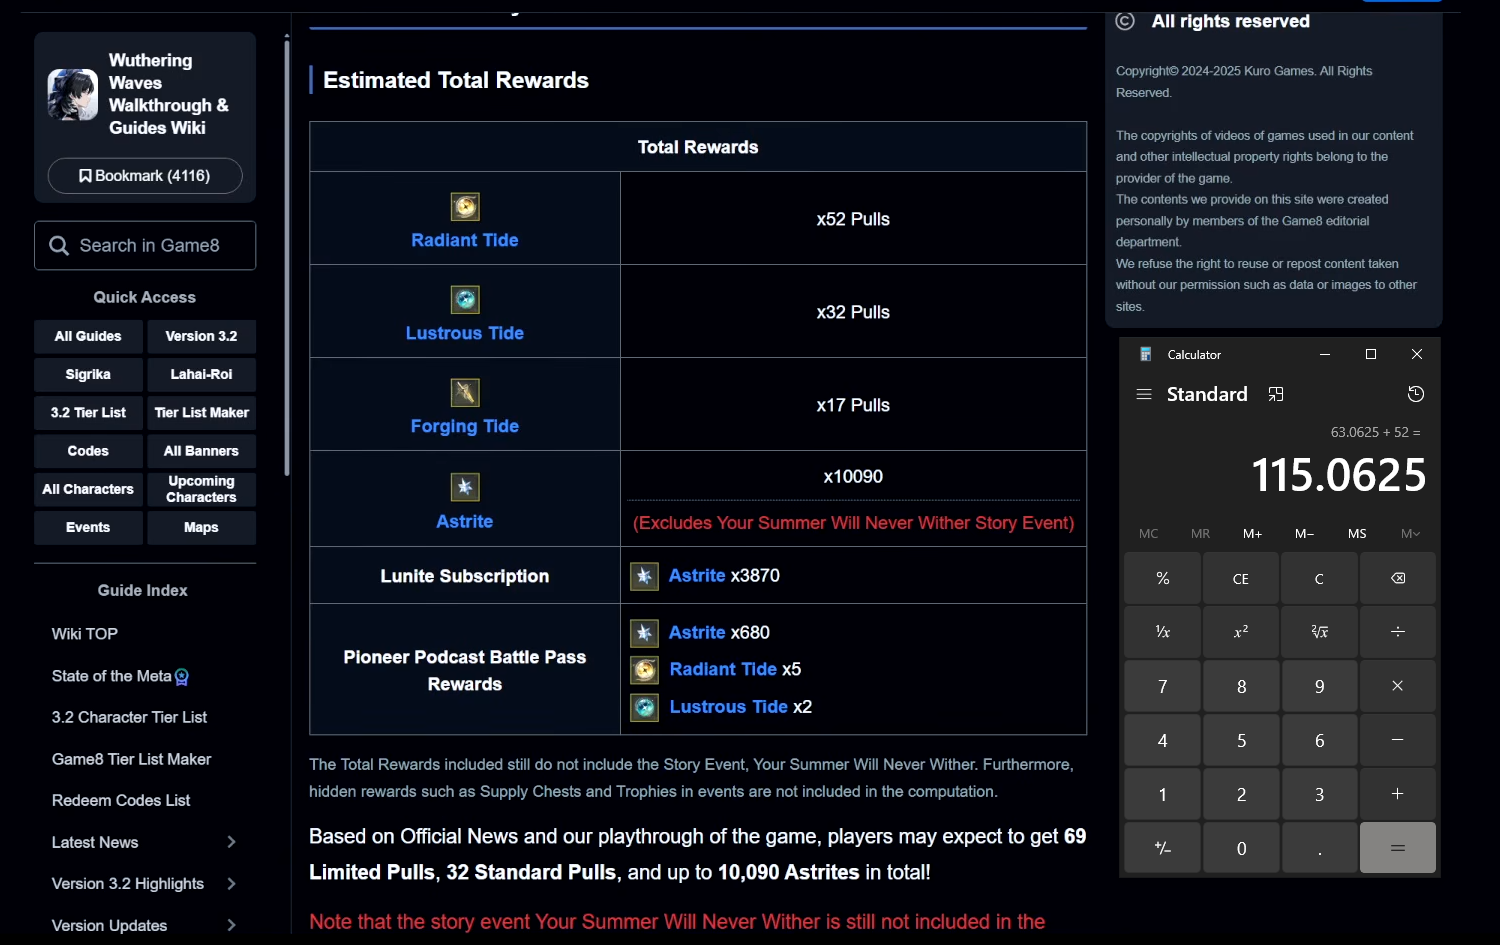
Task: Click the Calculator CE key
Action: (1241, 578)
